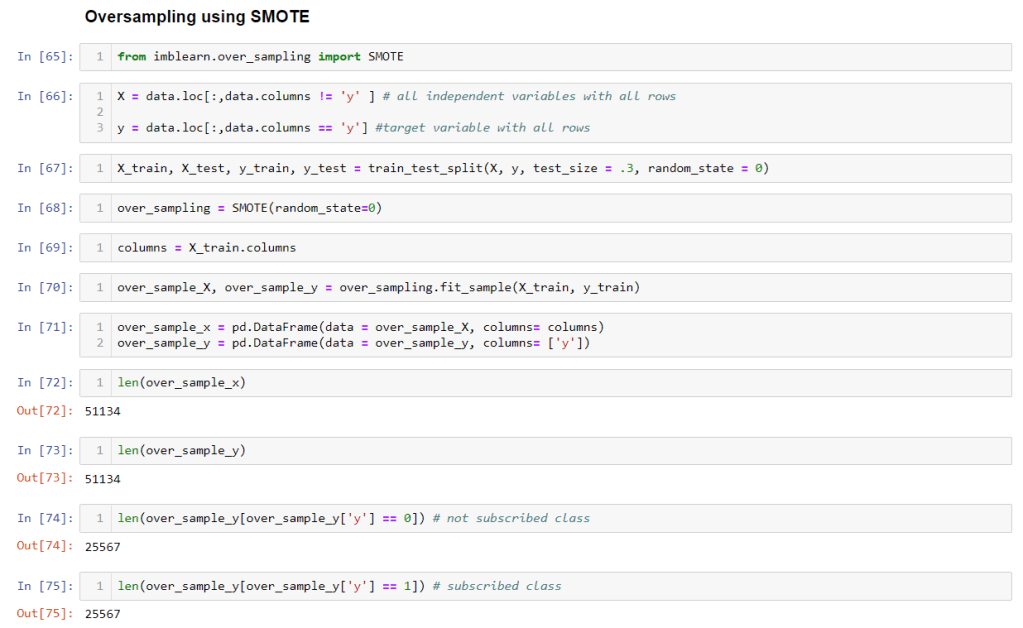
Task: Click the Out[74] result 25567
Action: point(103,547)
